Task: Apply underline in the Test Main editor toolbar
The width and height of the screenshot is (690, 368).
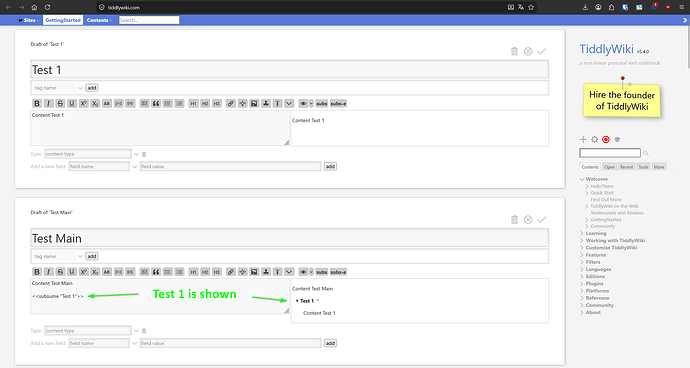Action: [72, 272]
